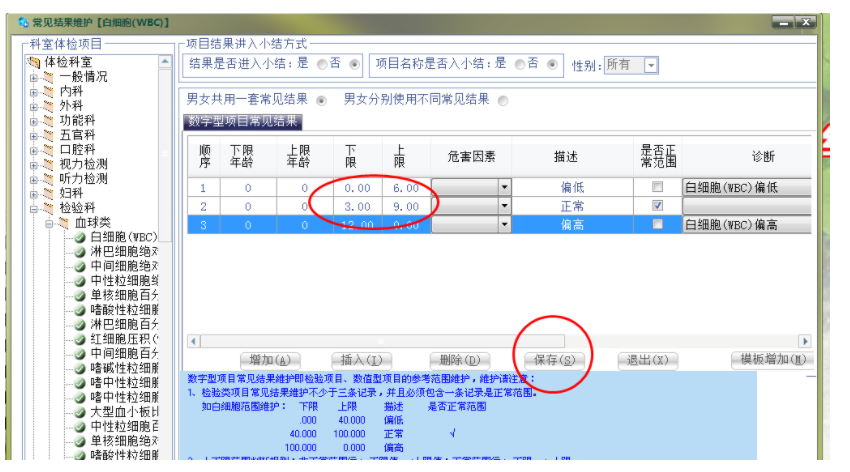Click the green check icon of 单核细胞绝对
This screenshot has width=850, height=472.
point(80,442)
